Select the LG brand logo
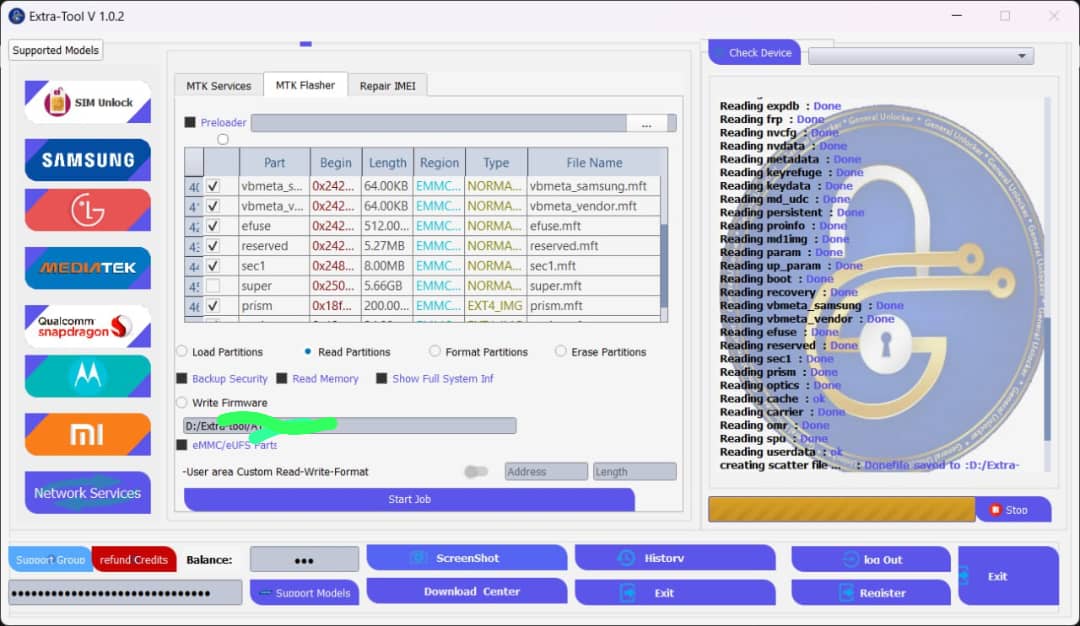The width and height of the screenshot is (1080, 626). pos(88,210)
